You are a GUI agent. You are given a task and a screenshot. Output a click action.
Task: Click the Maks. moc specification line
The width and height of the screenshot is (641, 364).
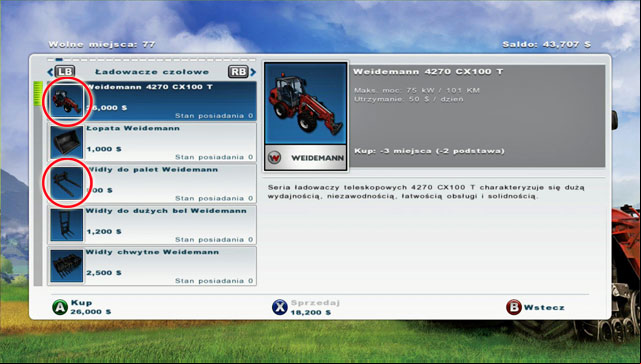coord(417,90)
